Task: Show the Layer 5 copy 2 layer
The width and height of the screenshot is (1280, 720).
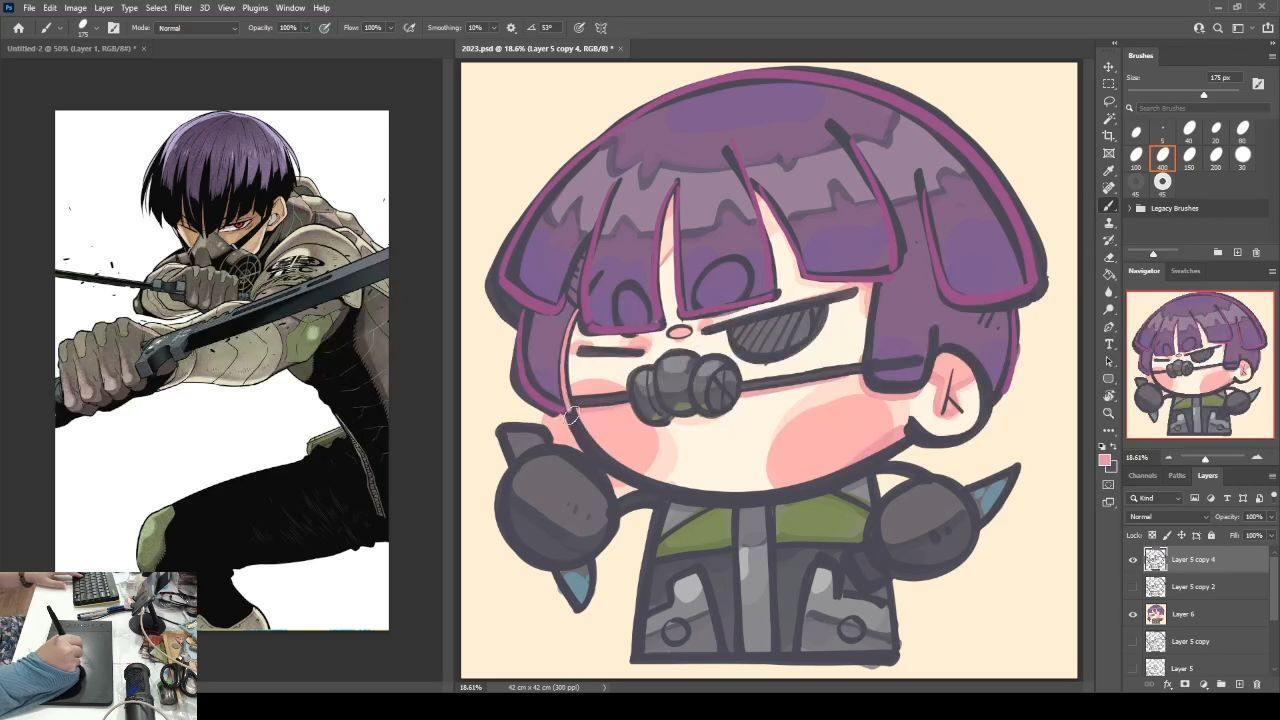Action: (x=1133, y=587)
